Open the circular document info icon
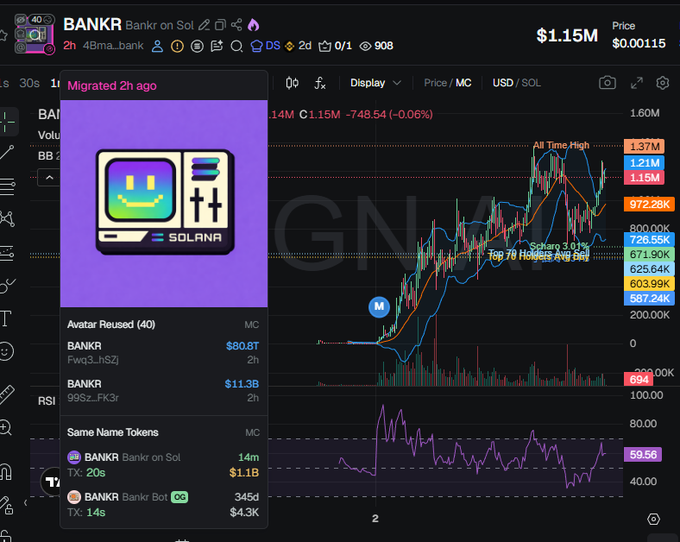The height and width of the screenshot is (542, 680). [197, 46]
